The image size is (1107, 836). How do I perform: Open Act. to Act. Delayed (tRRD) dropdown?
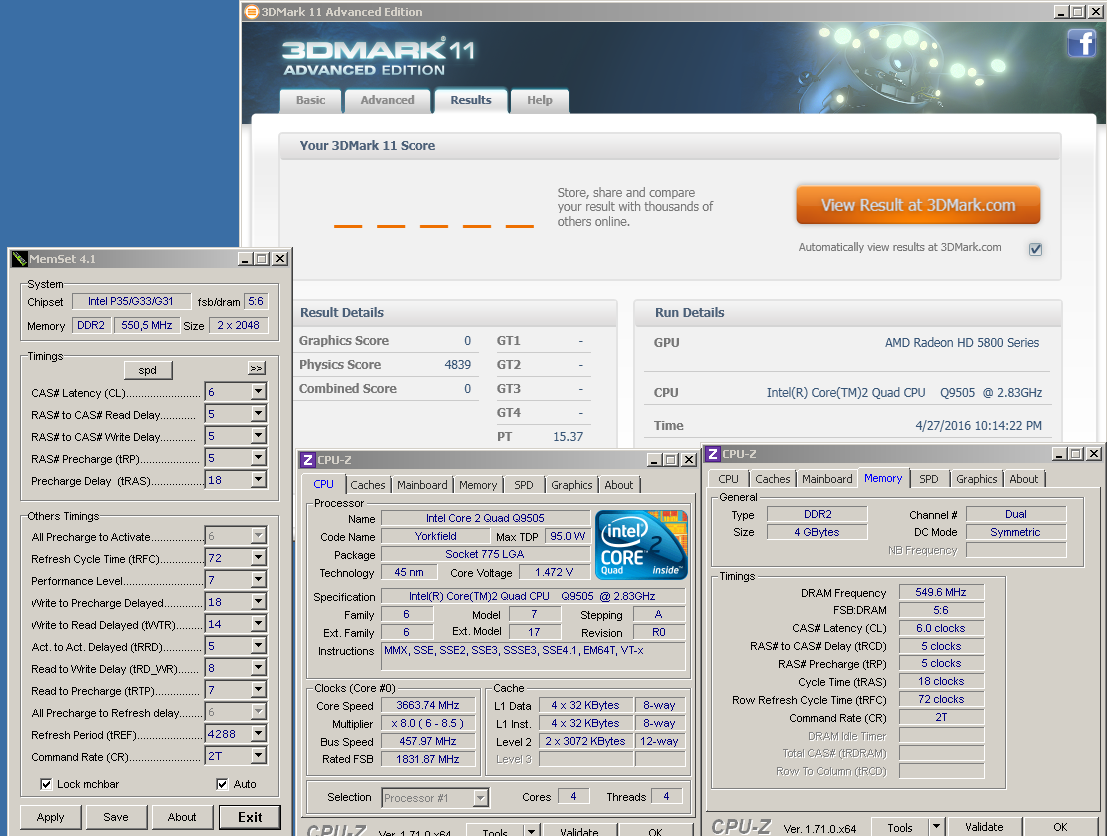[x=258, y=645]
